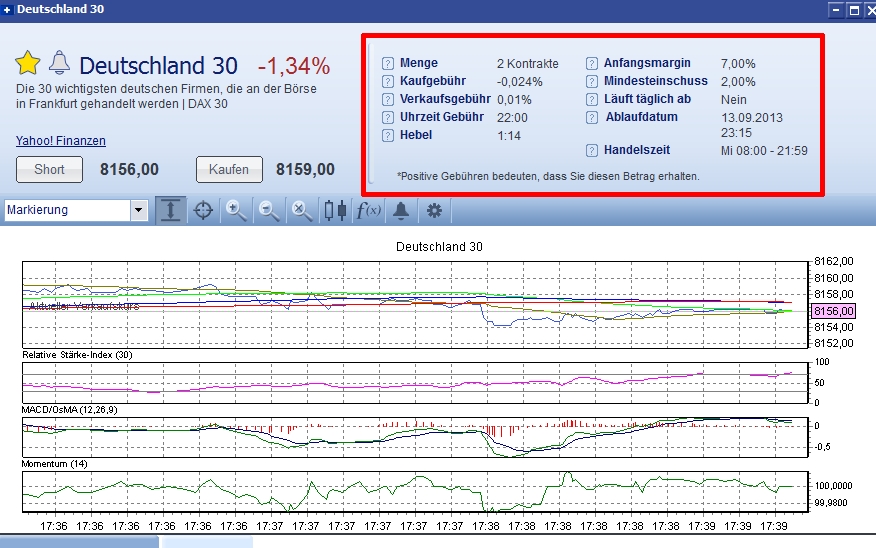Click the Anfangsmargin value 7,00%
The height and width of the screenshot is (548, 876).
coord(738,64)
